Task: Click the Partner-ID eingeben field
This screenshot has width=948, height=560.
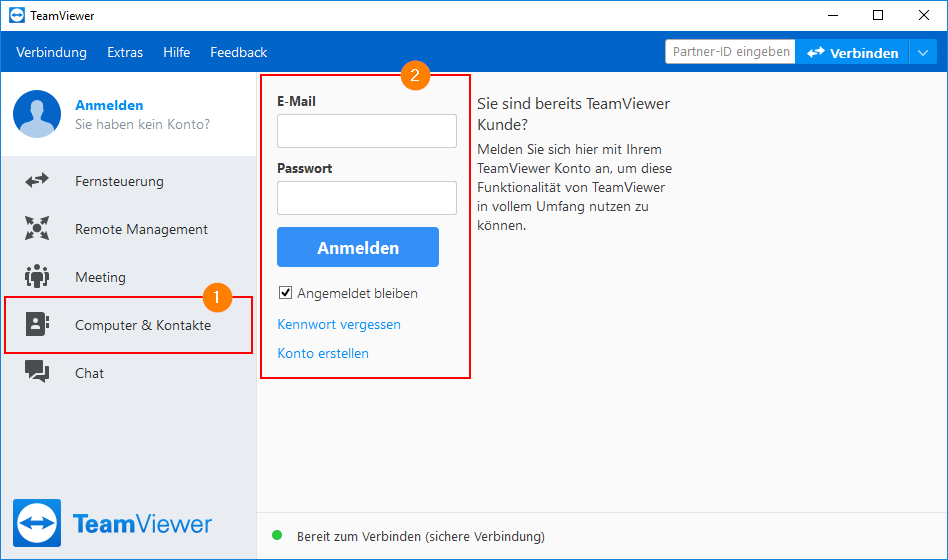Action: coord(730,52)
